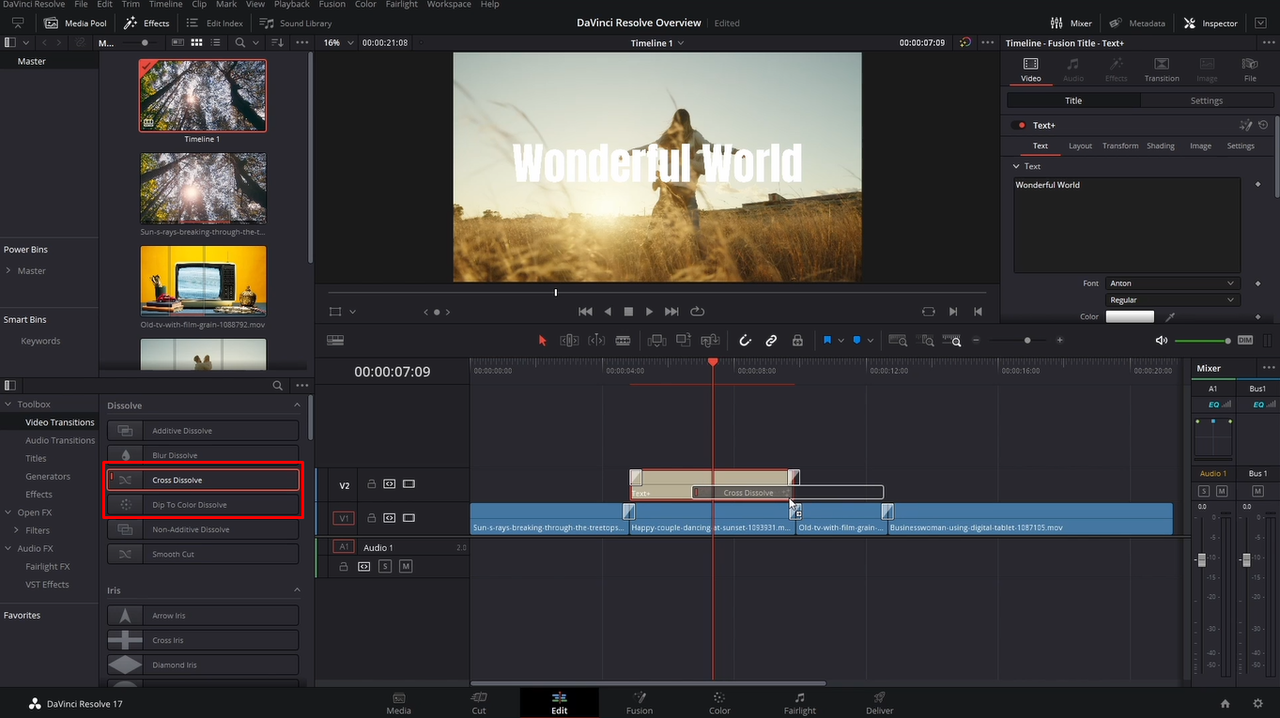Activate Dynamic Trim Mode tool
1280x718 pixels.
click(x=596, y=340)
